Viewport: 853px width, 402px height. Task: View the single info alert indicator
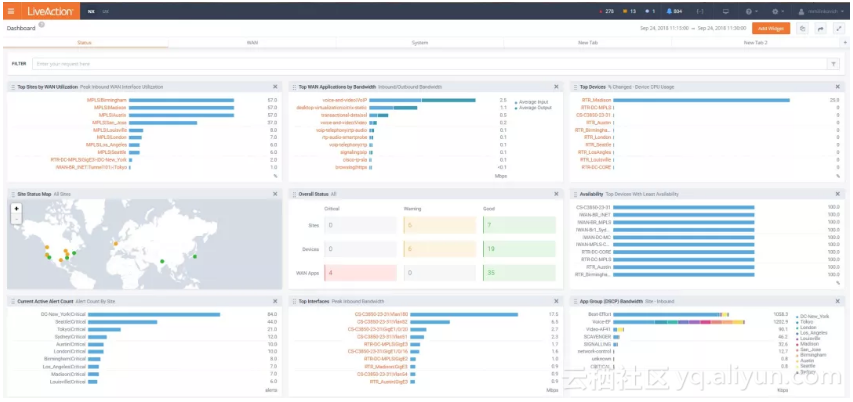coord(650,11)
